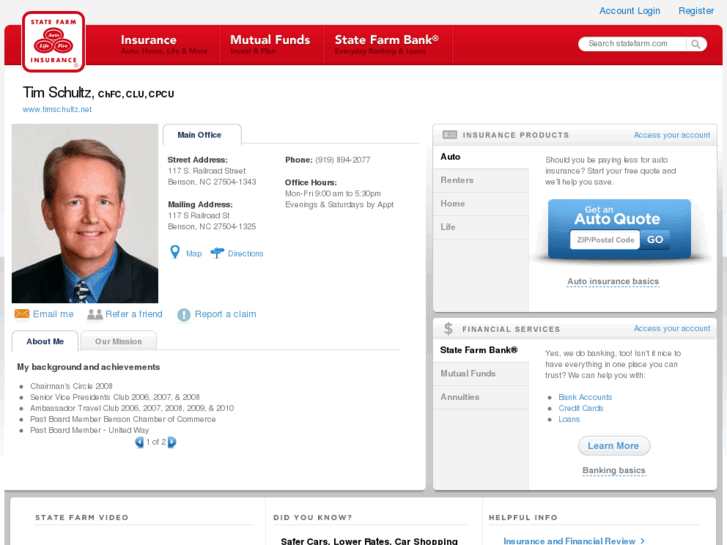Screen dimensions: 727x545
Task: Click the ZIP/Postal Code input field
Action: click(x=605, y=240)
